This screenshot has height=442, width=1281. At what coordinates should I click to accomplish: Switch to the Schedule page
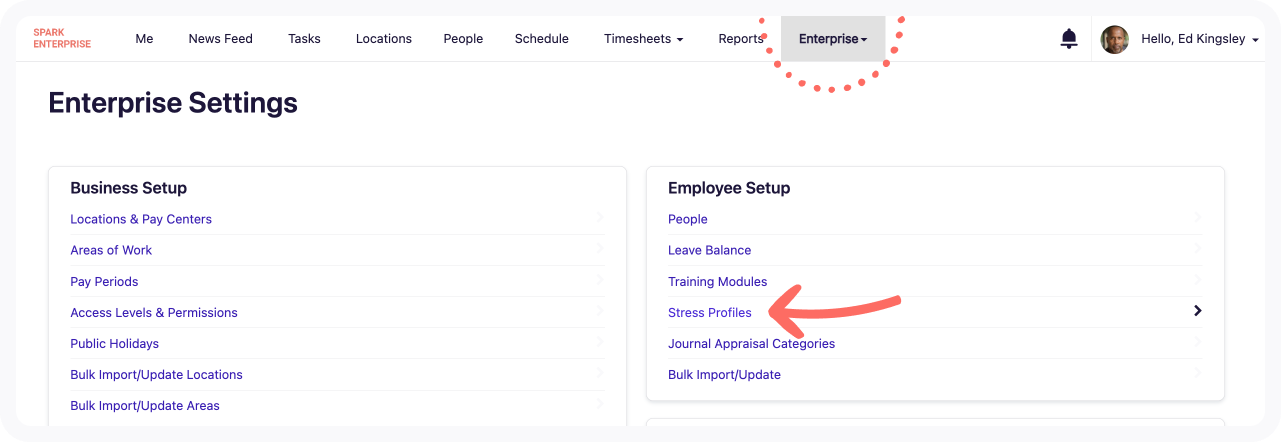click(x=542, y=39)
